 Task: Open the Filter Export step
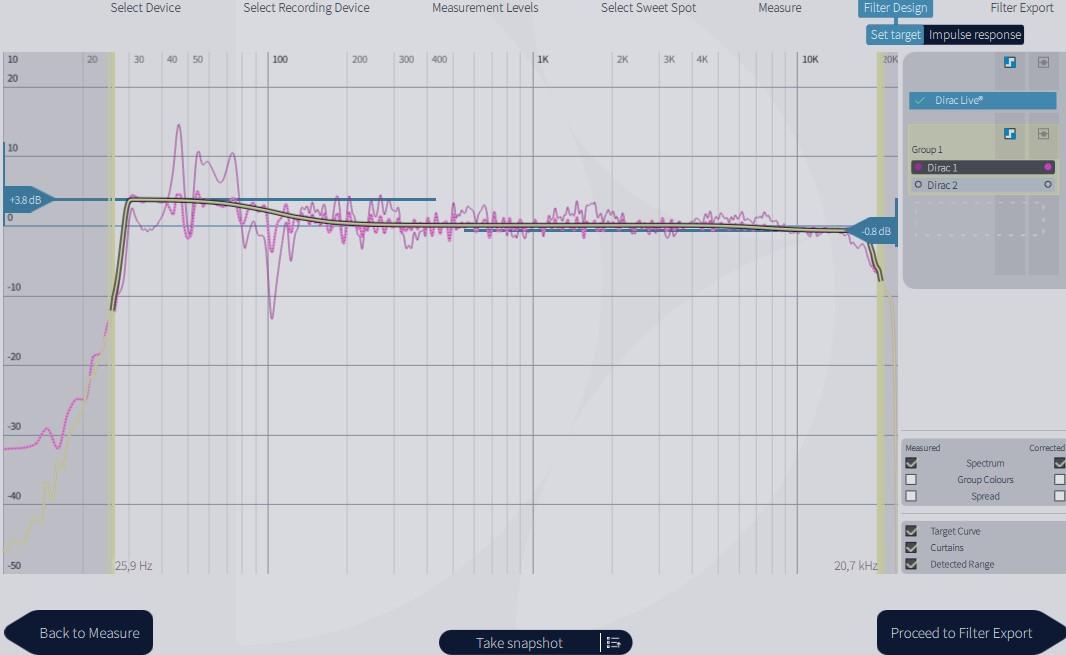(x=1021, y=8)
